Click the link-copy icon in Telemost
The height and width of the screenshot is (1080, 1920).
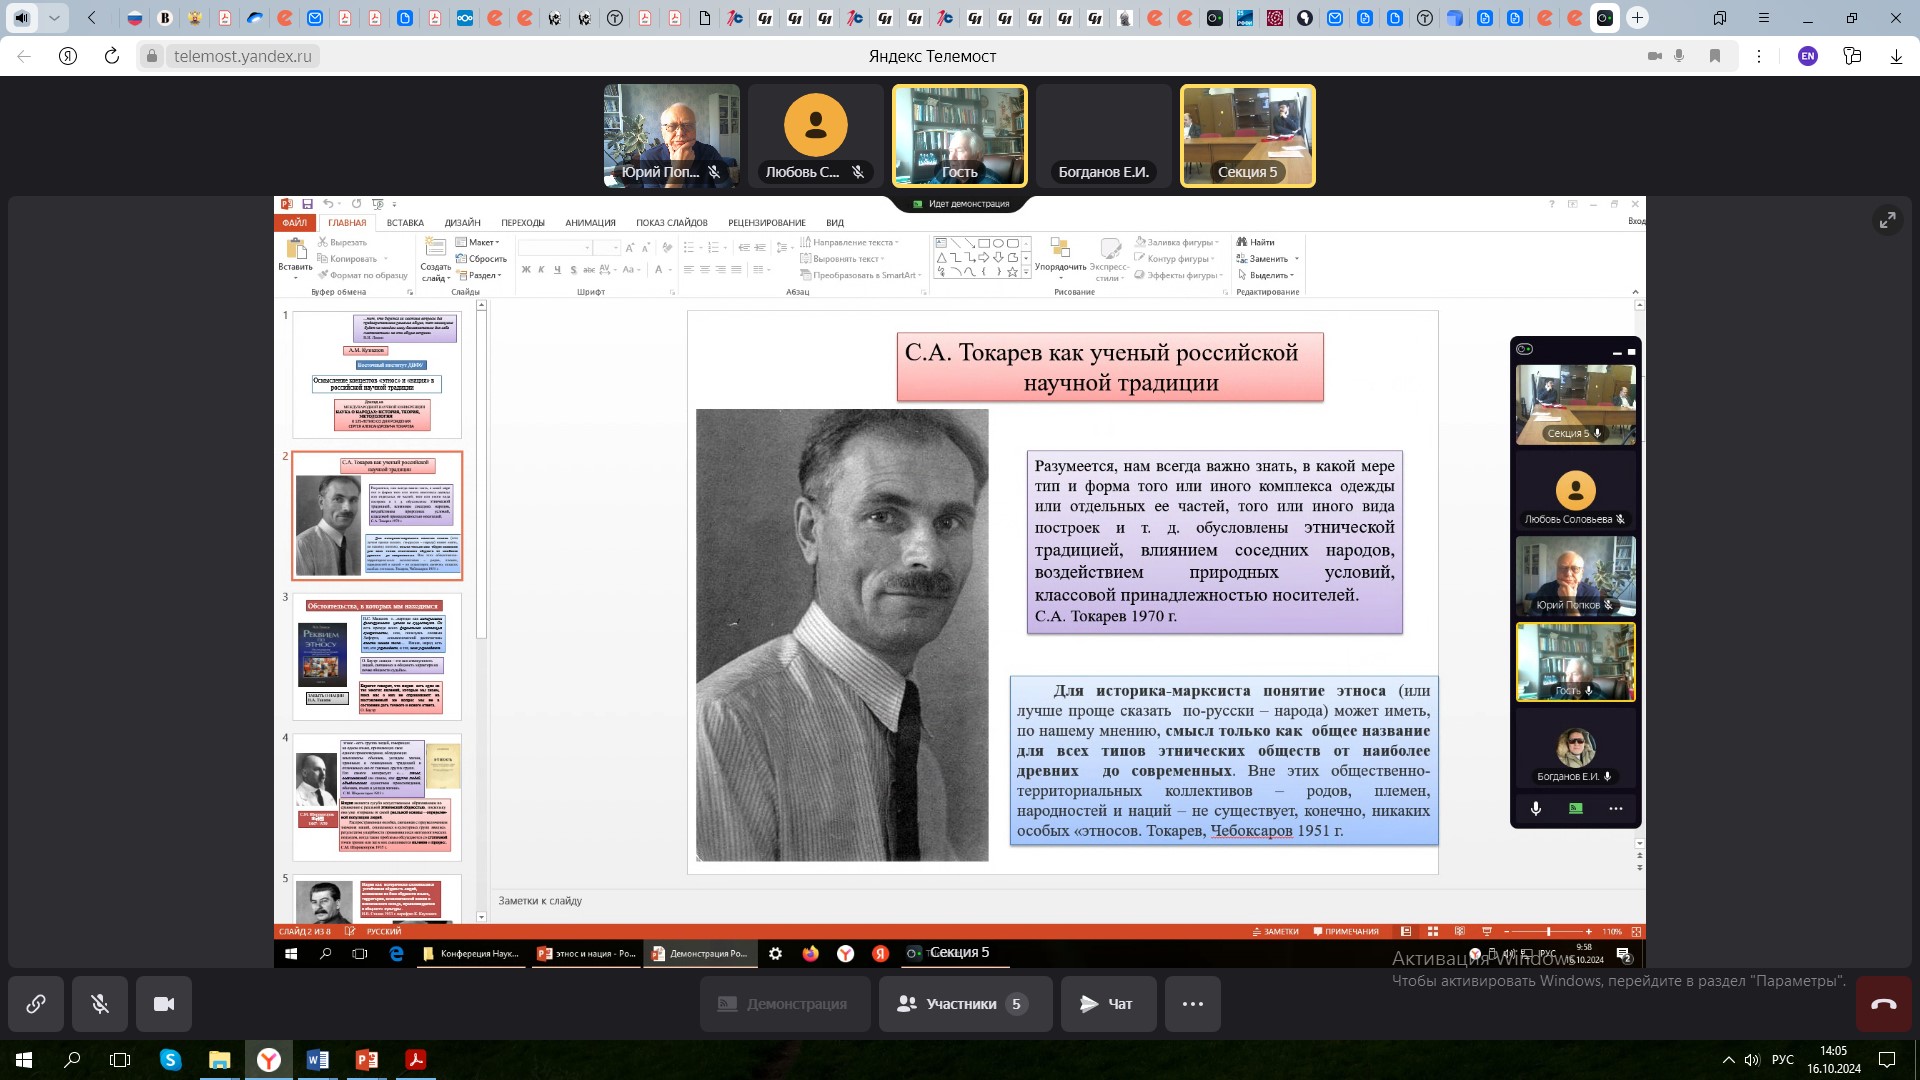pyautogui.click(x=36, y=1004)
